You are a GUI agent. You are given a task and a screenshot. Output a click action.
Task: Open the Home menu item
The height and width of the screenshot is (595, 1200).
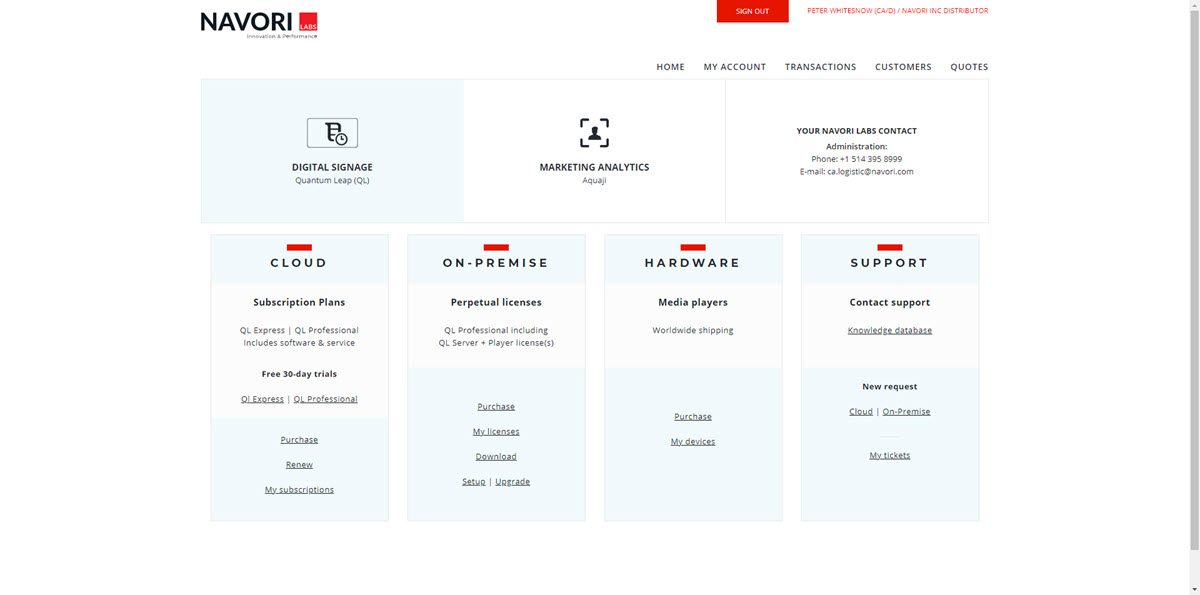pyautogui.click(x=670, y=67)
